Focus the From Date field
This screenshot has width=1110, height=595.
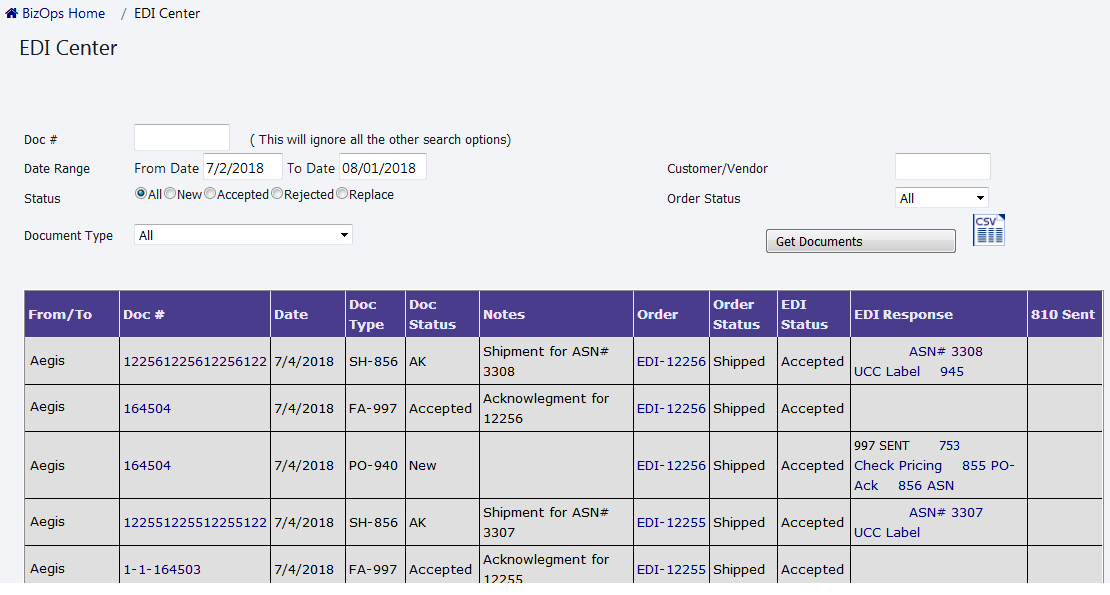point(242,167)
